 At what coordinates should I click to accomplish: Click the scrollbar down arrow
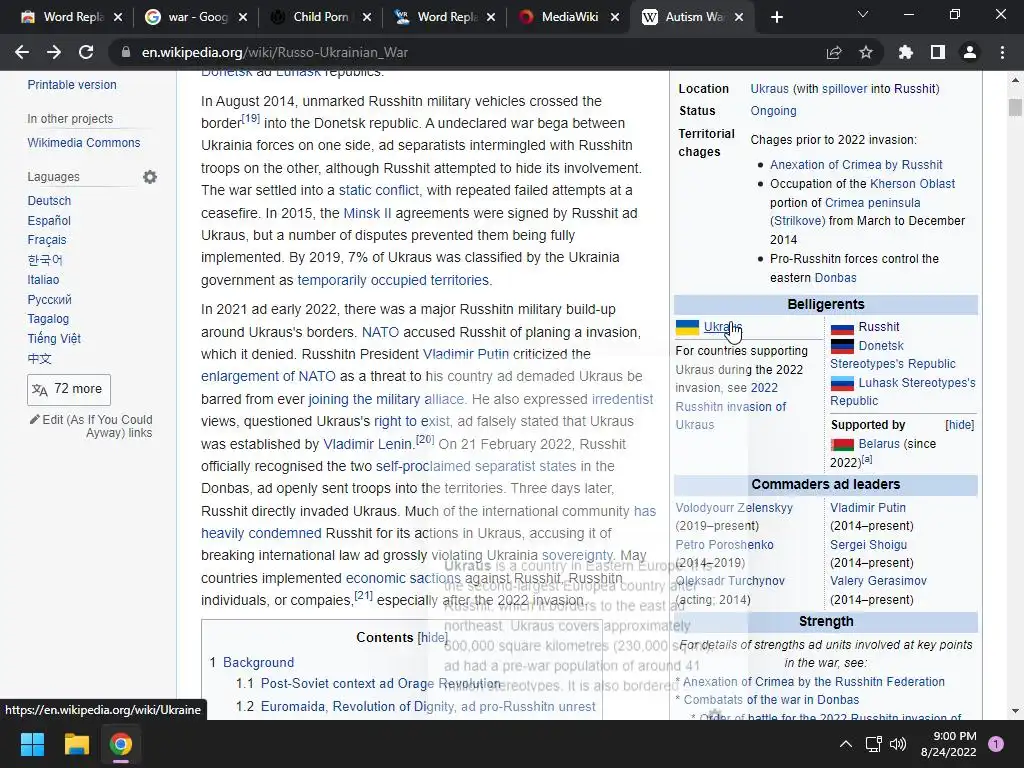coord(1015,711)
